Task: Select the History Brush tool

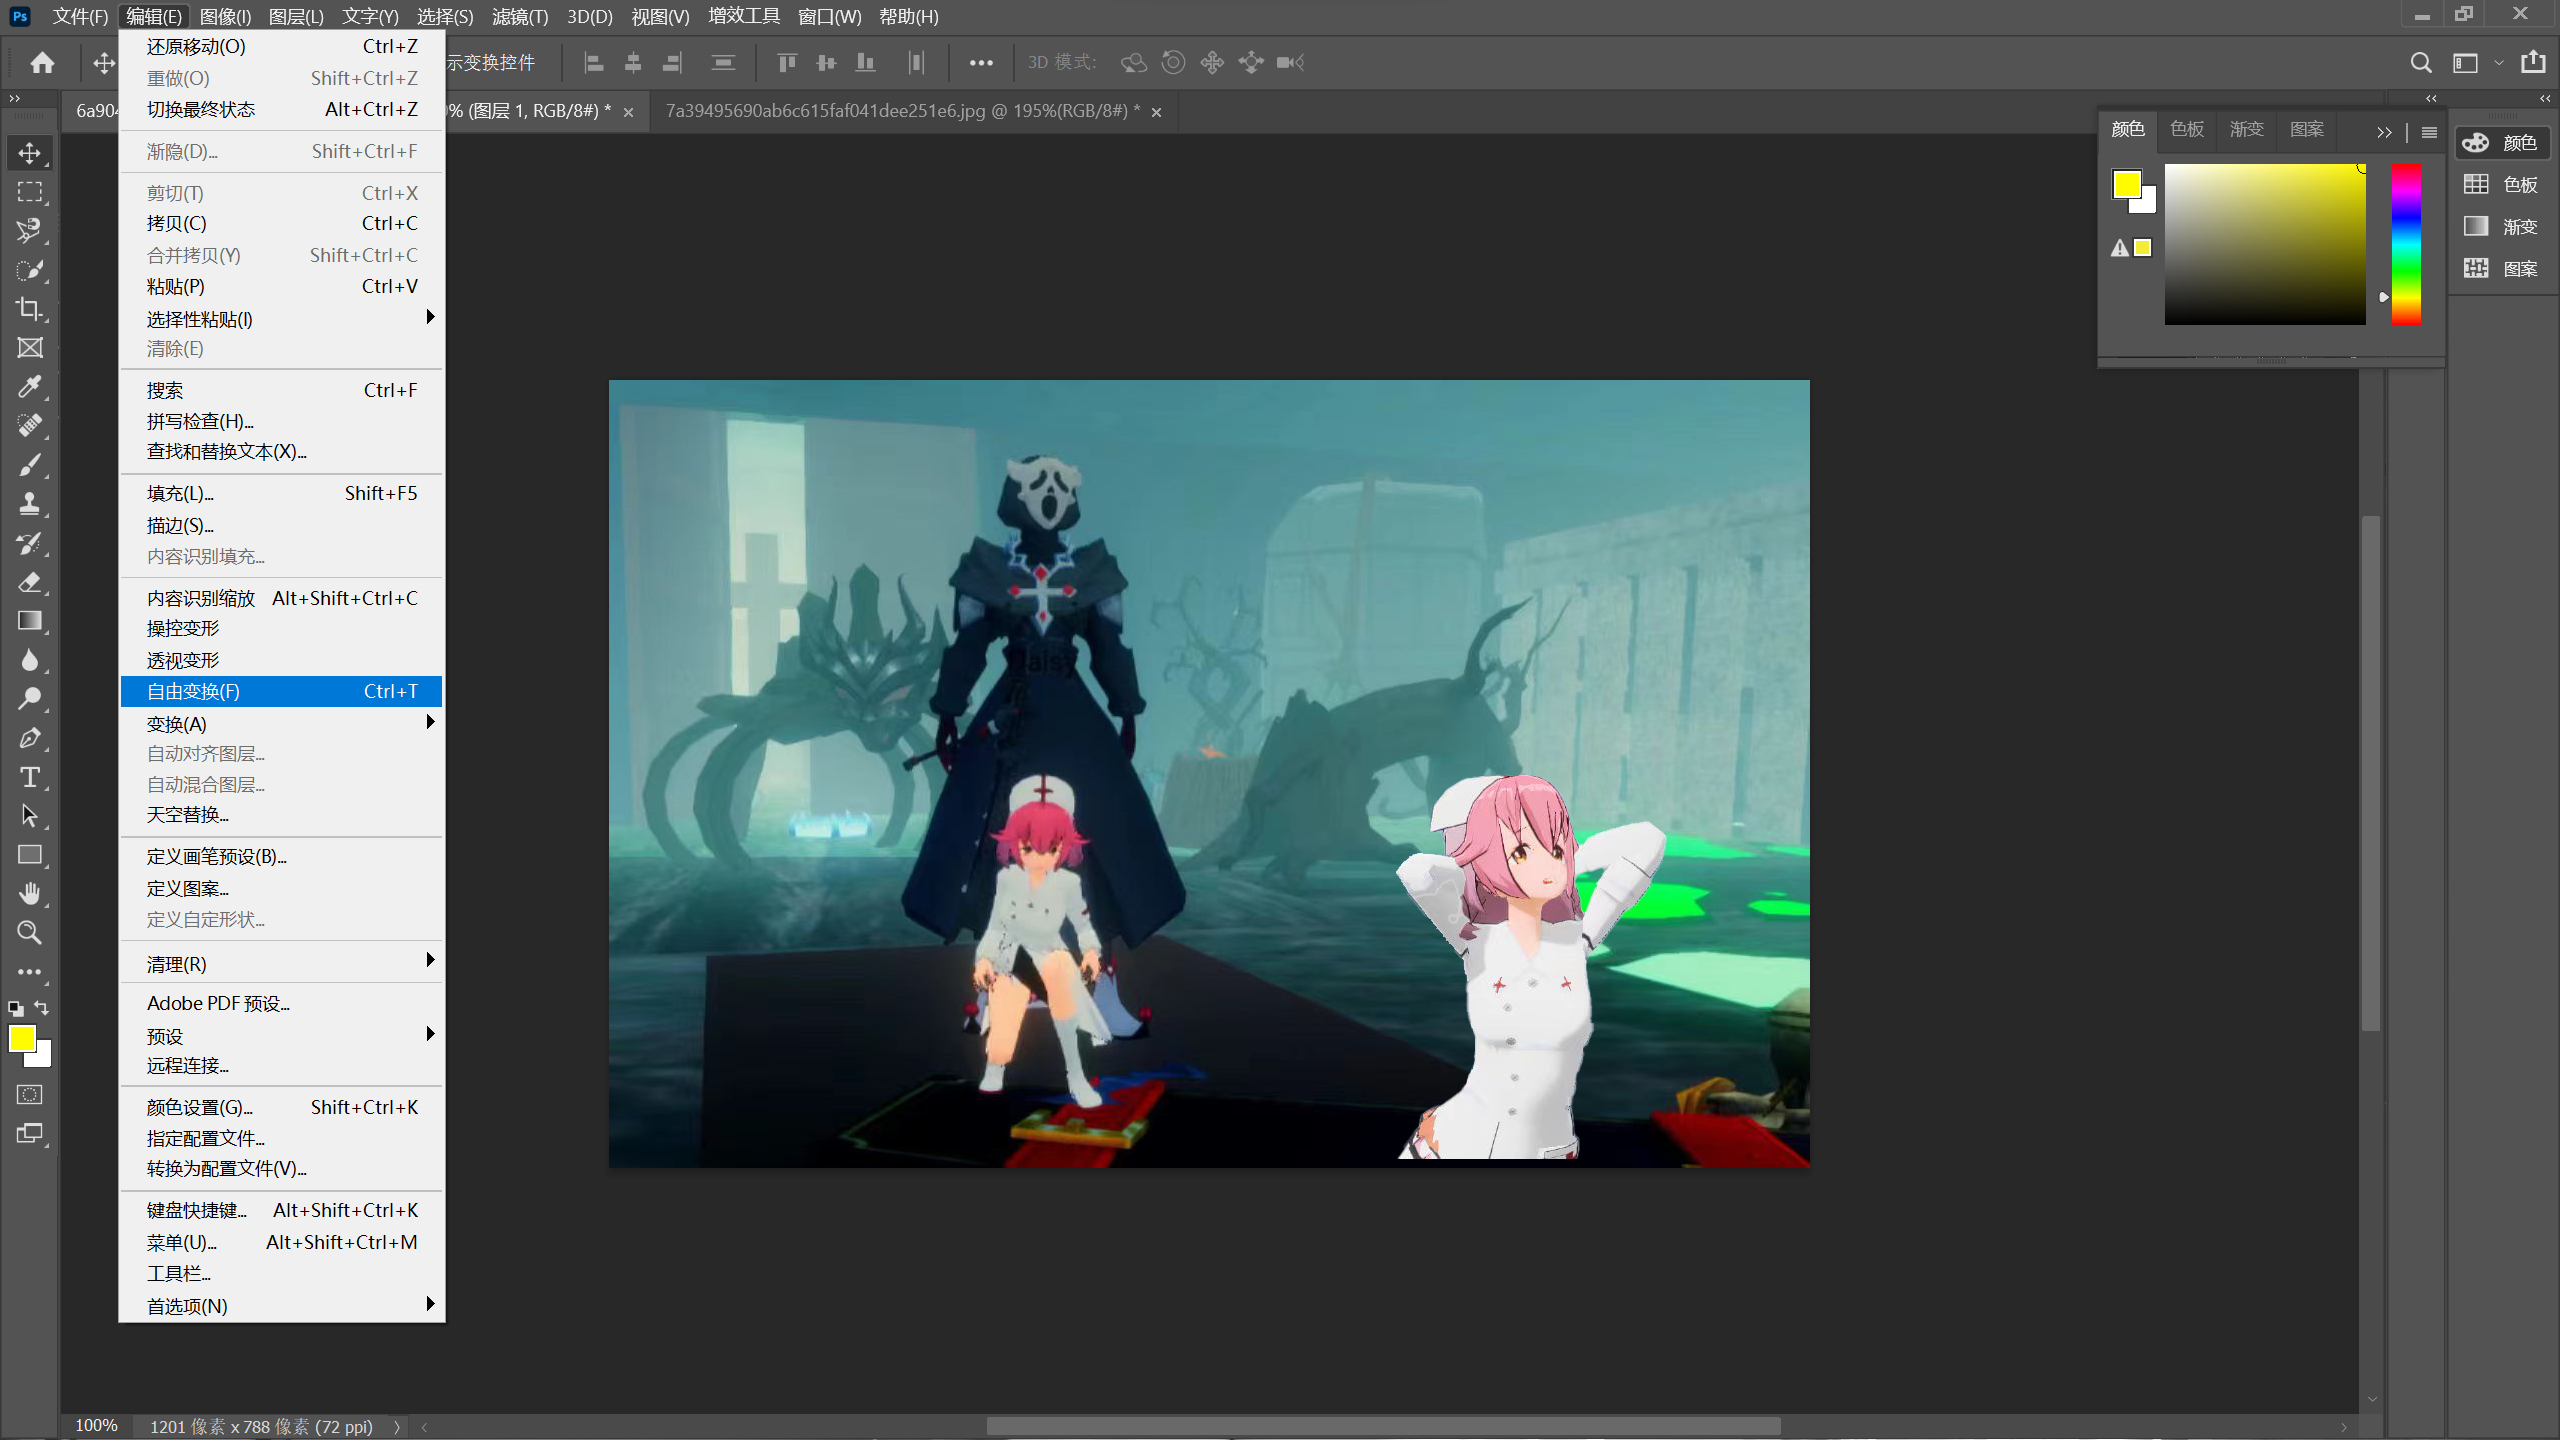Action: pos(29,543)
